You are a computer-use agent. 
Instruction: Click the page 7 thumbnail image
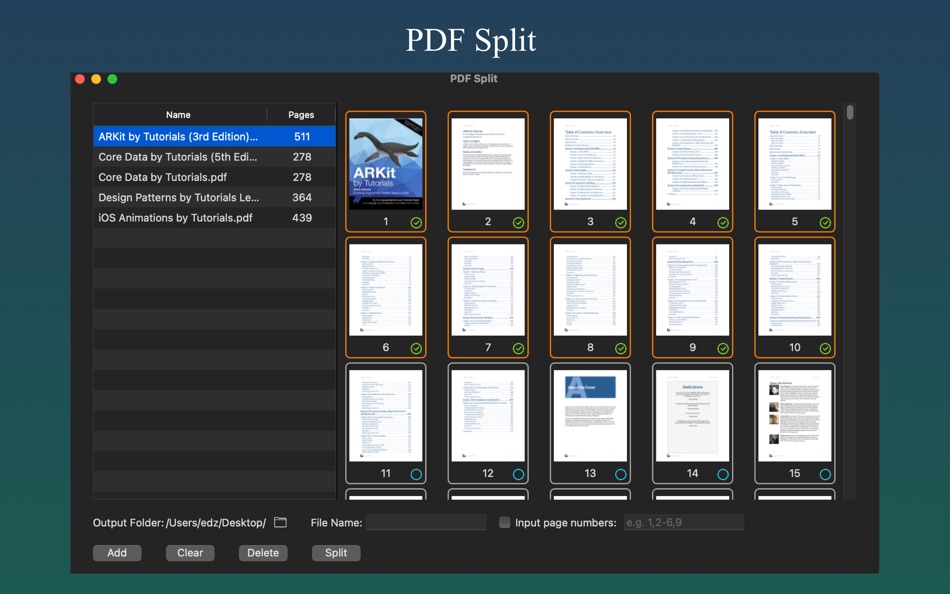(x=488, y=290)
